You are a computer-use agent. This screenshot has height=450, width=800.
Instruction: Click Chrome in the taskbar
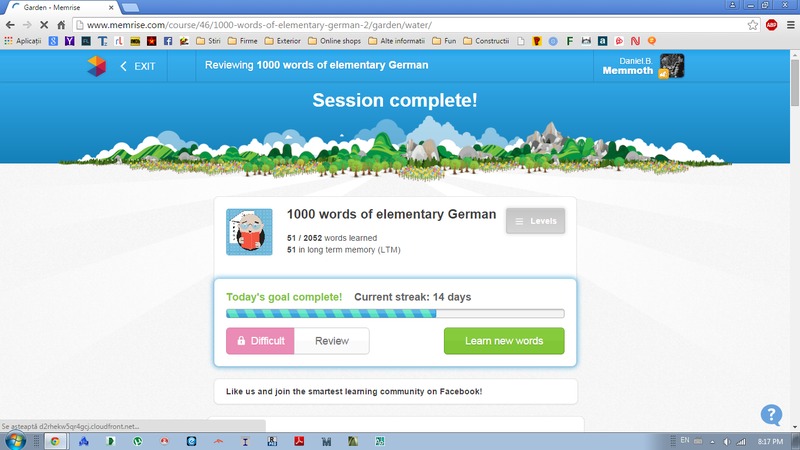pyautogui.click(x=55, y=441)
